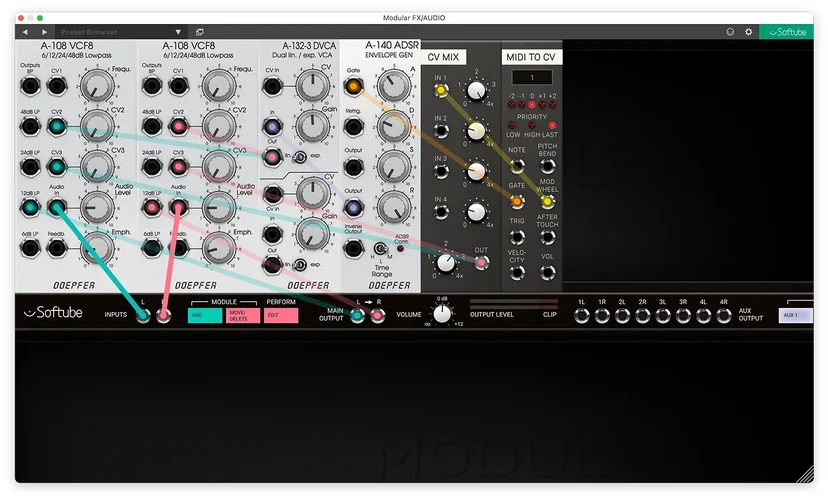Click the 48dB LP jack on left VCF8
The width and height of the screenshot is (828, 500).
30,126
